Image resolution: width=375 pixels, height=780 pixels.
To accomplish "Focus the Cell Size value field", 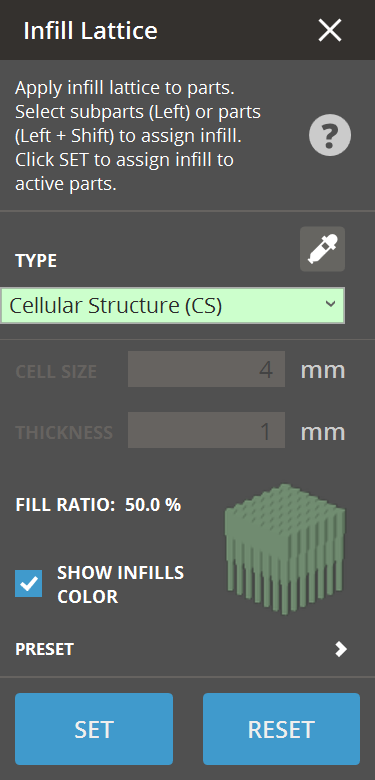I will point(206,369).
